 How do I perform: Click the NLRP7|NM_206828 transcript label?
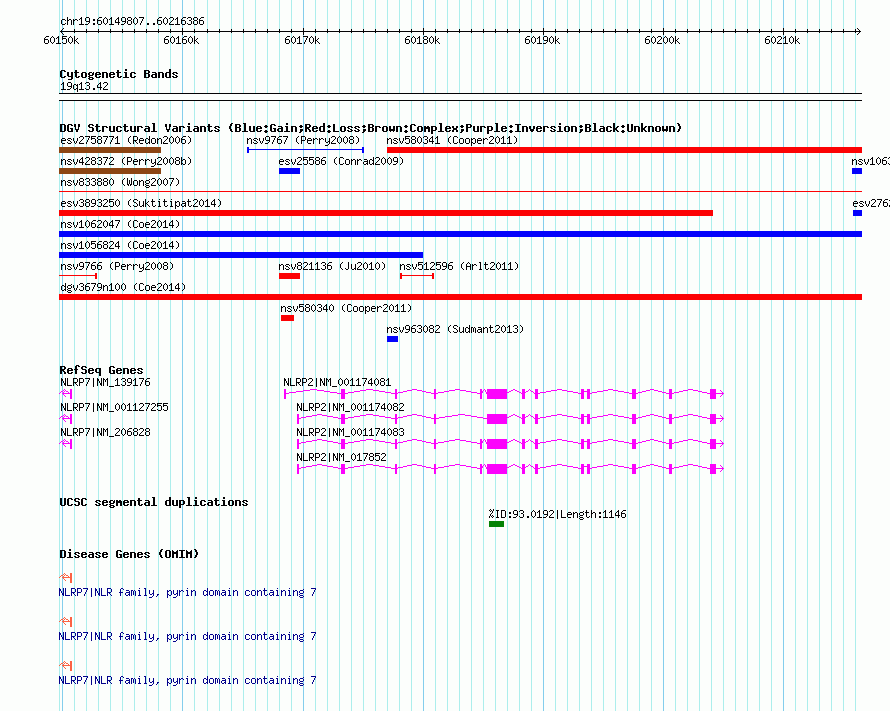[105, 432]
